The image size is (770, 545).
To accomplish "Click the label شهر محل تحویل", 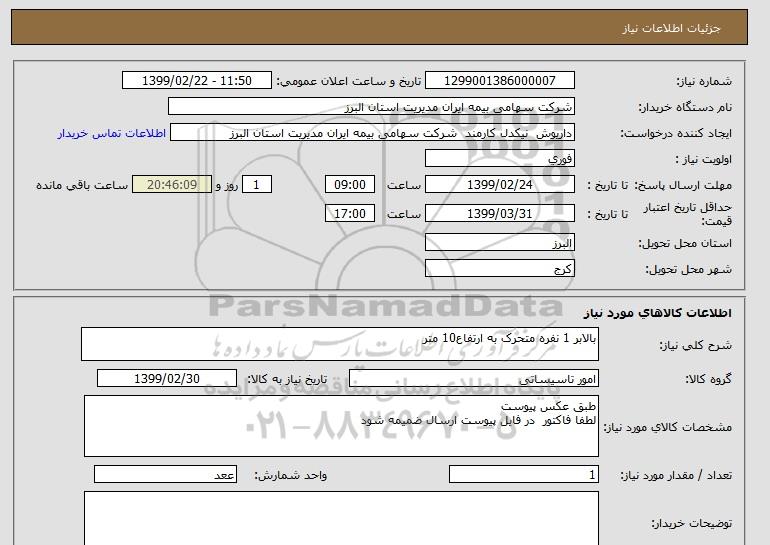I will [688, 270].
